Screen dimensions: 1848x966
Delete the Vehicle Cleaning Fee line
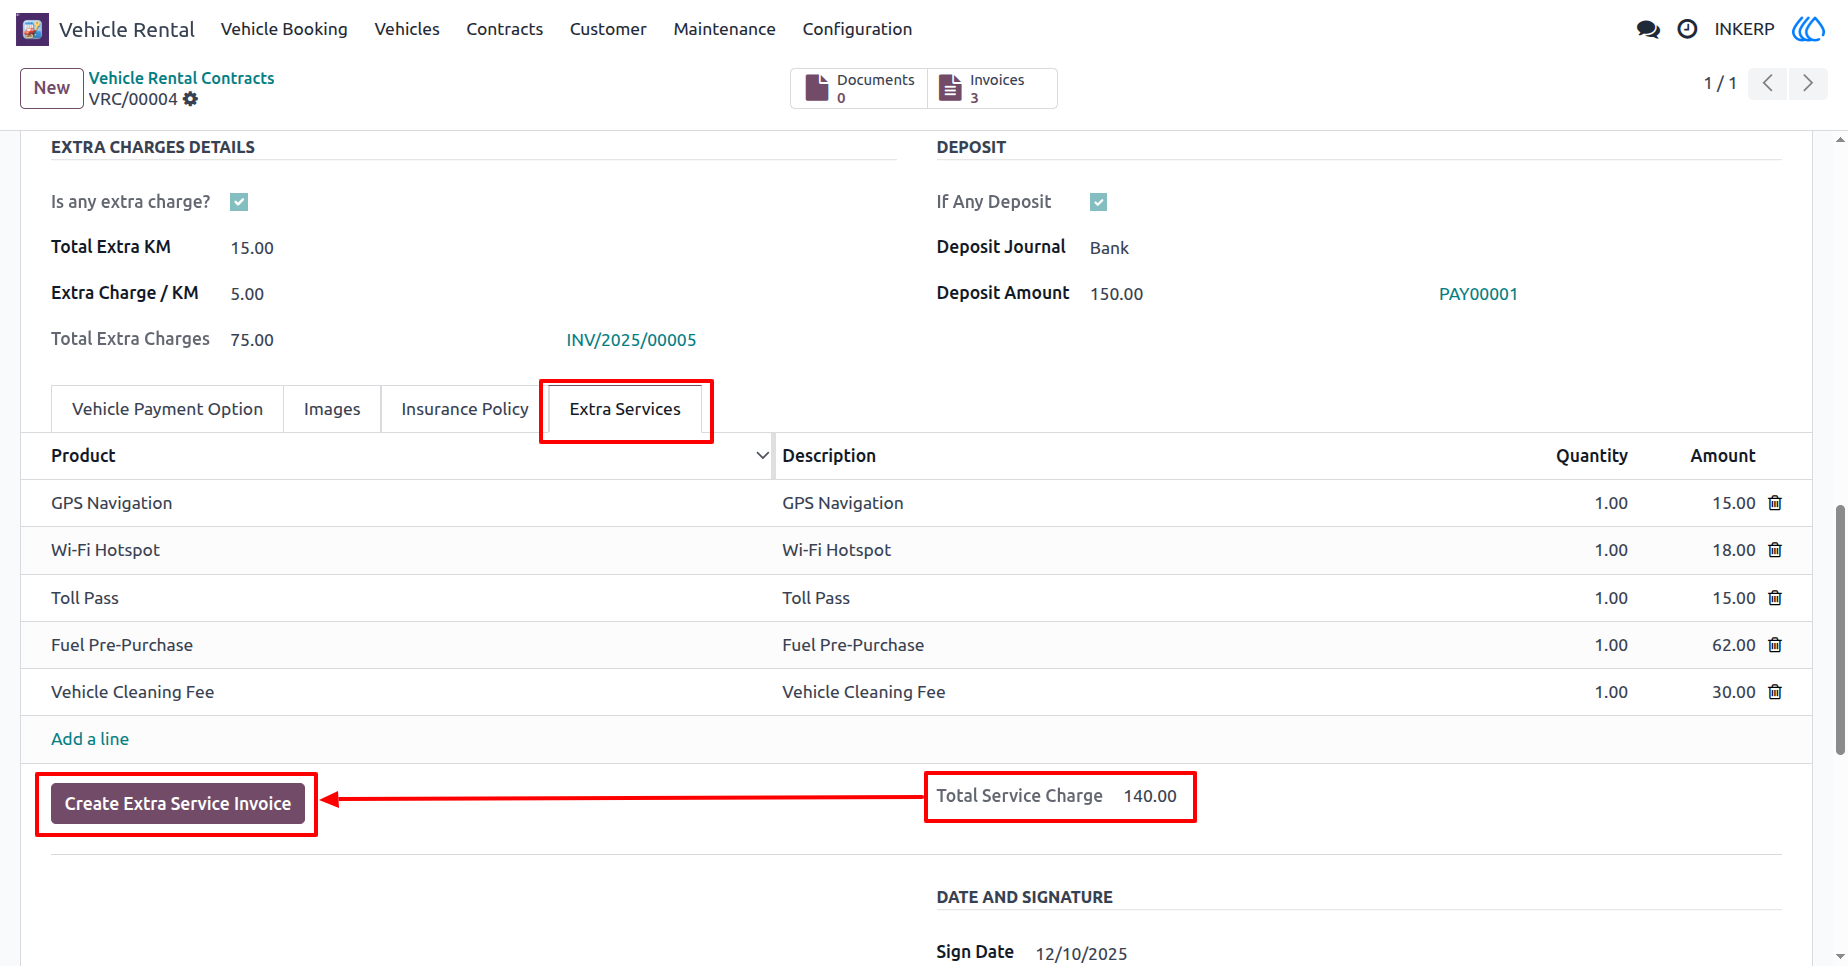click(1775, 692)
